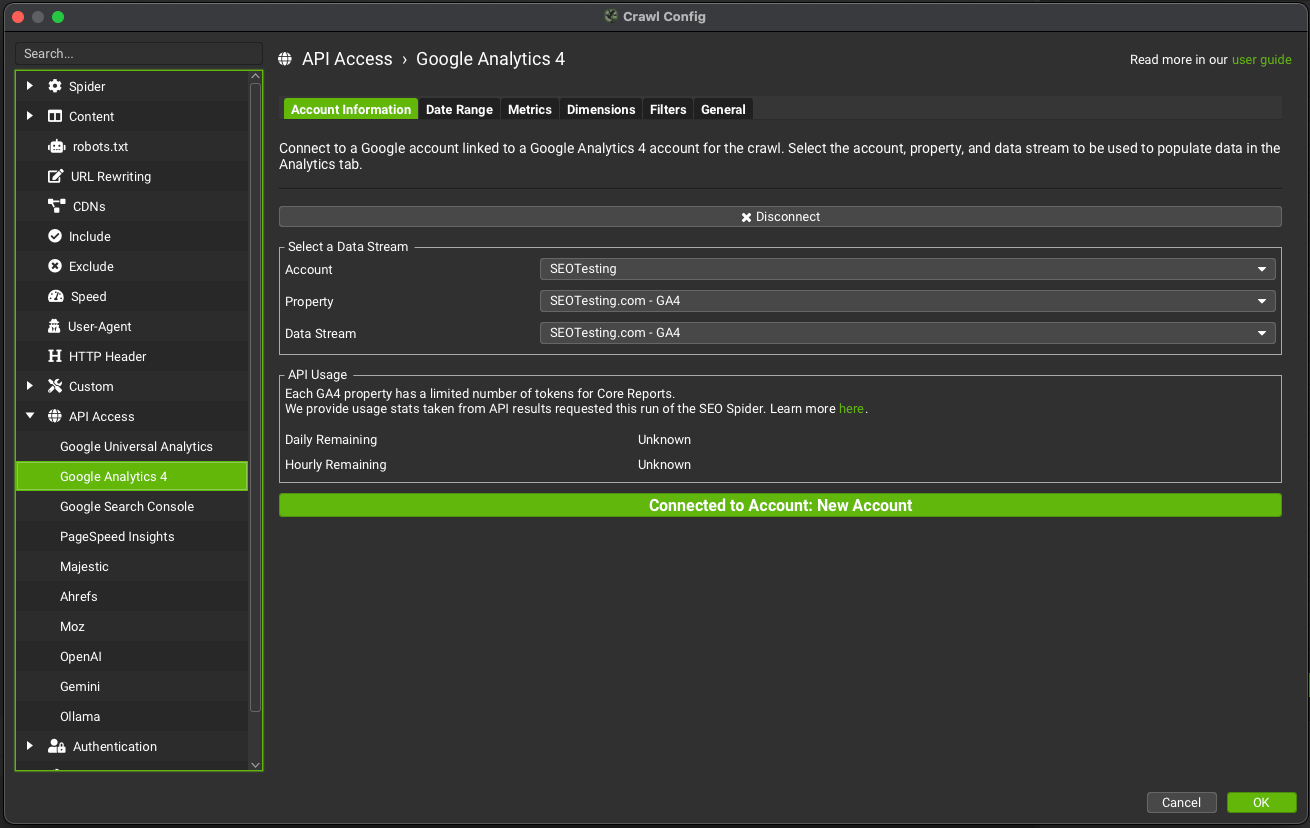This screenshot has width=1310, height=828.
Task: Switch to the General tab
Action: click(723, 109)
